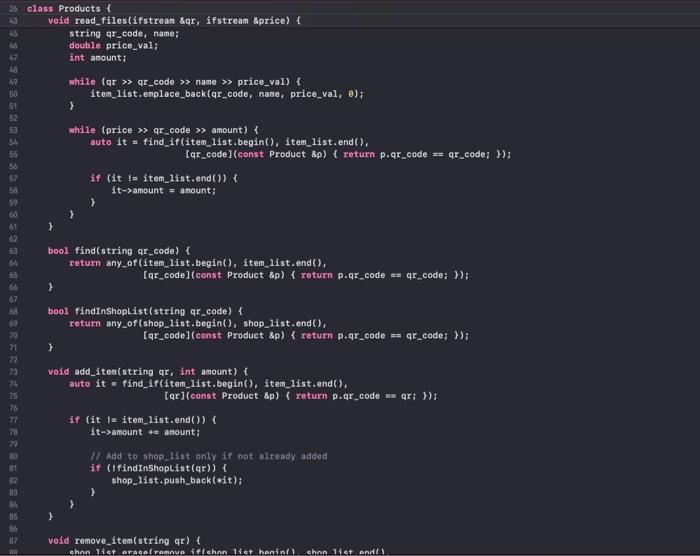Click 'any_of' on line 64
The image size is (700, 556).
121,263
